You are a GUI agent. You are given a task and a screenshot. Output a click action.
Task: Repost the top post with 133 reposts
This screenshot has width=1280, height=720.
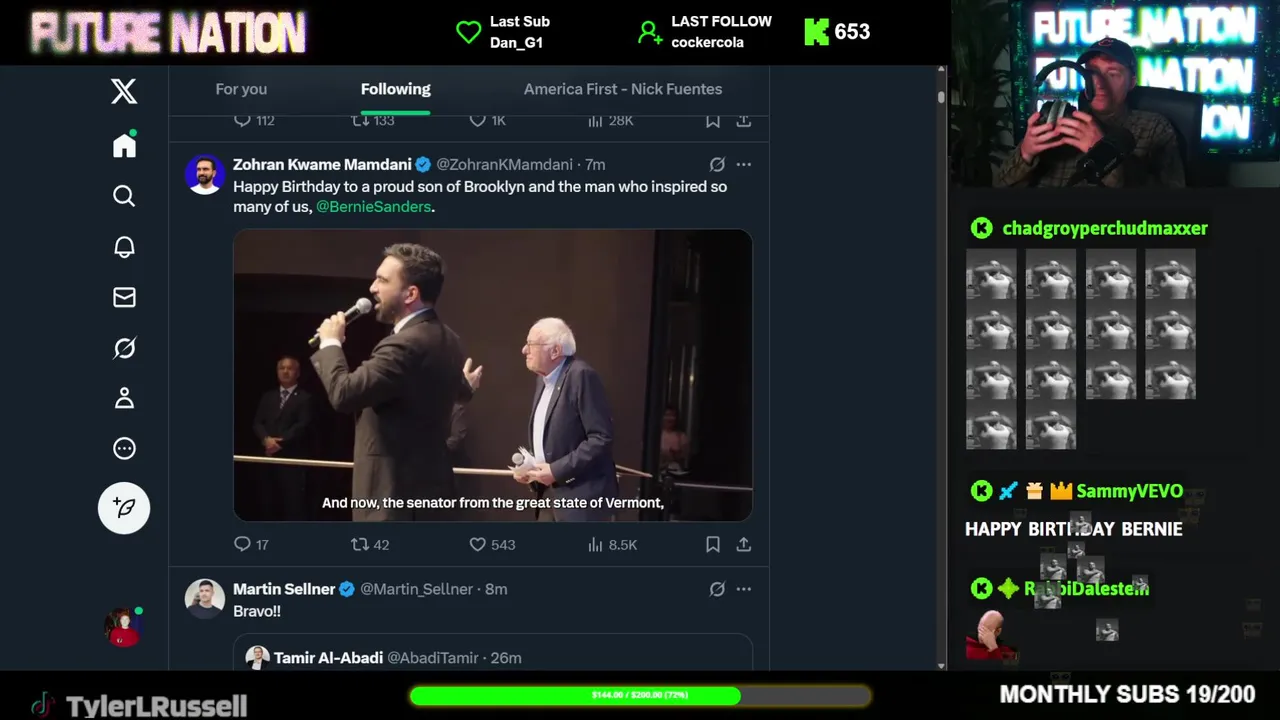click(x=373, y=120)
